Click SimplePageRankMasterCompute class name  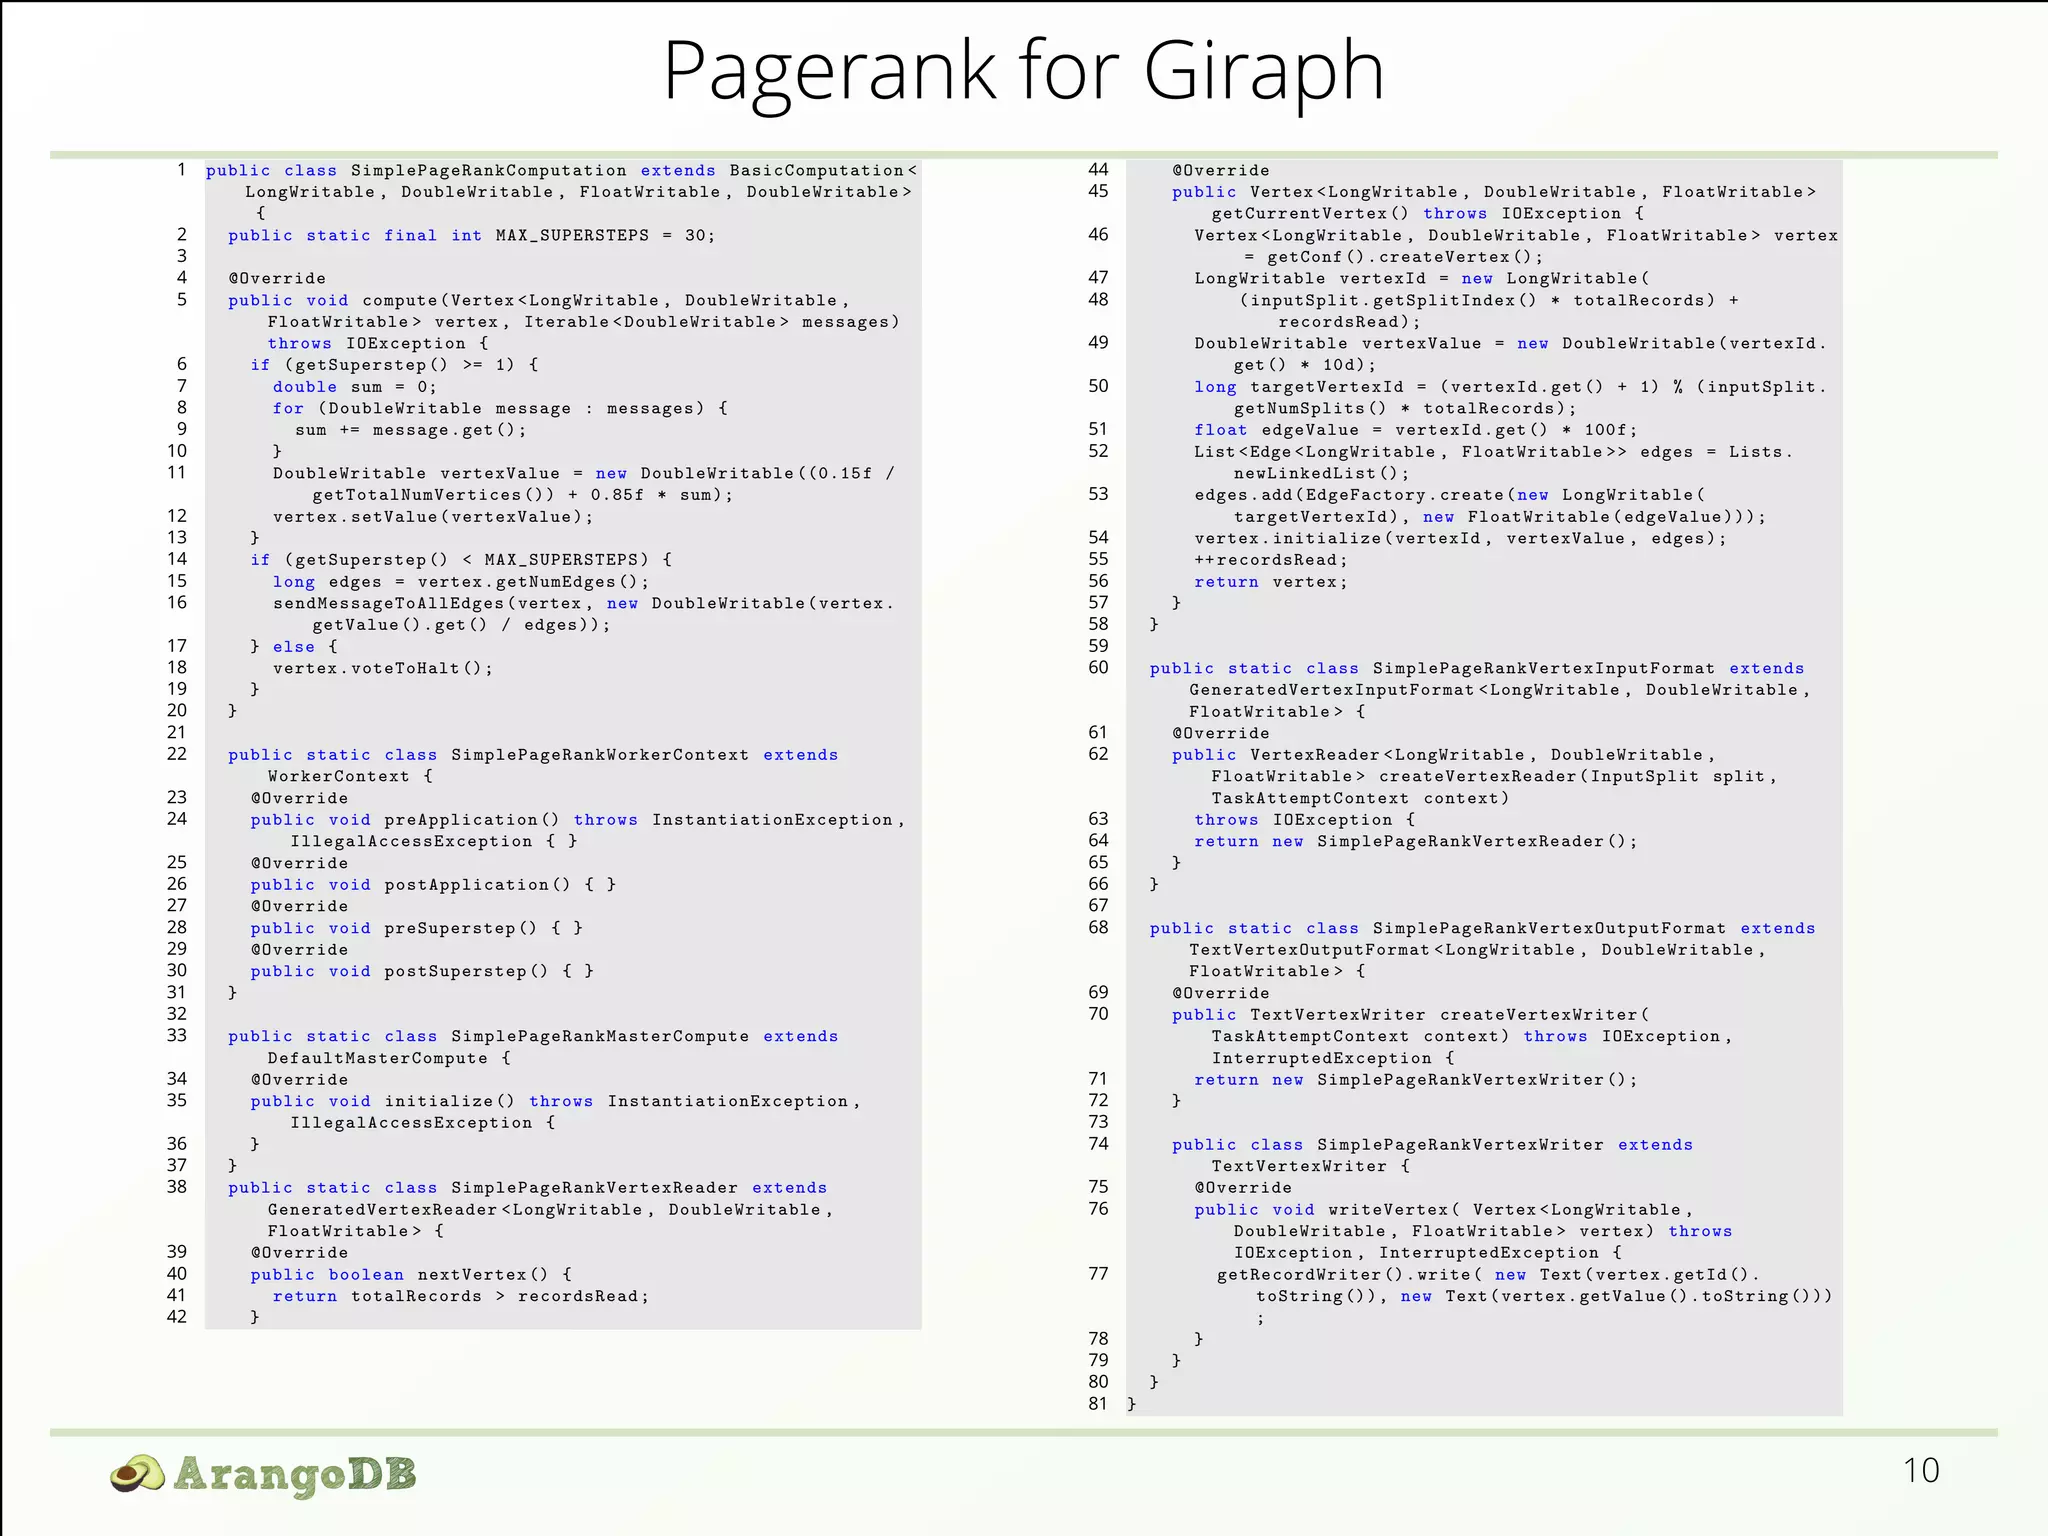600,1037
